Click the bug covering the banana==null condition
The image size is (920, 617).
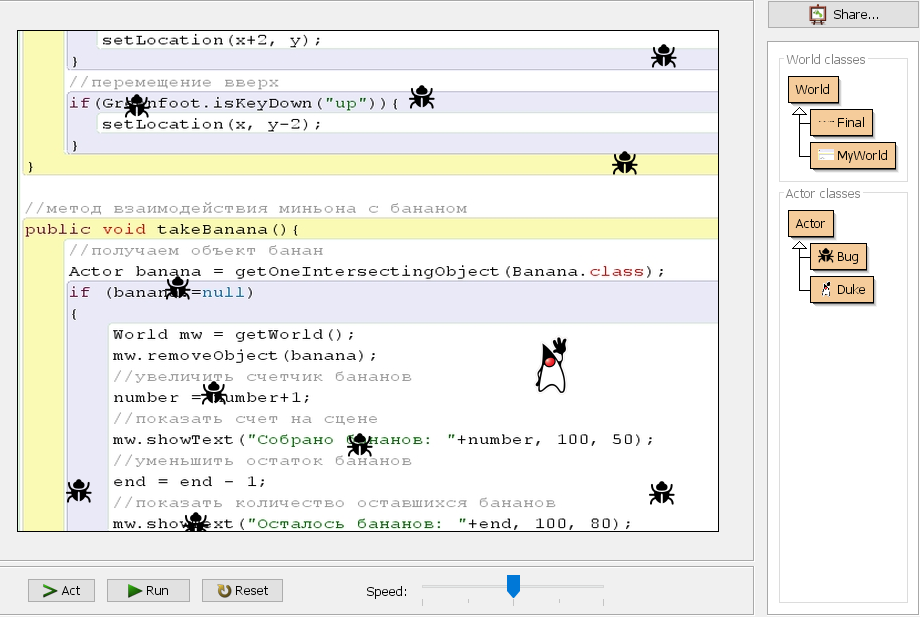(177, 288)
